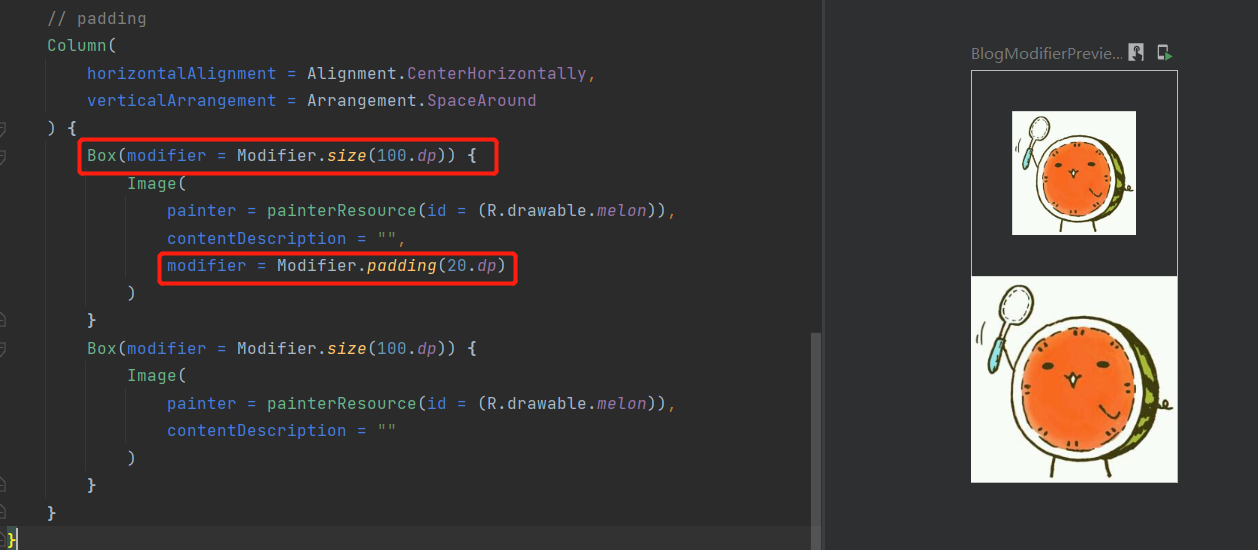Image resolution: width=1258 pixels, height=550 pixels.
Task: Click 'size' in the second Box line
Action: point(347,348)
